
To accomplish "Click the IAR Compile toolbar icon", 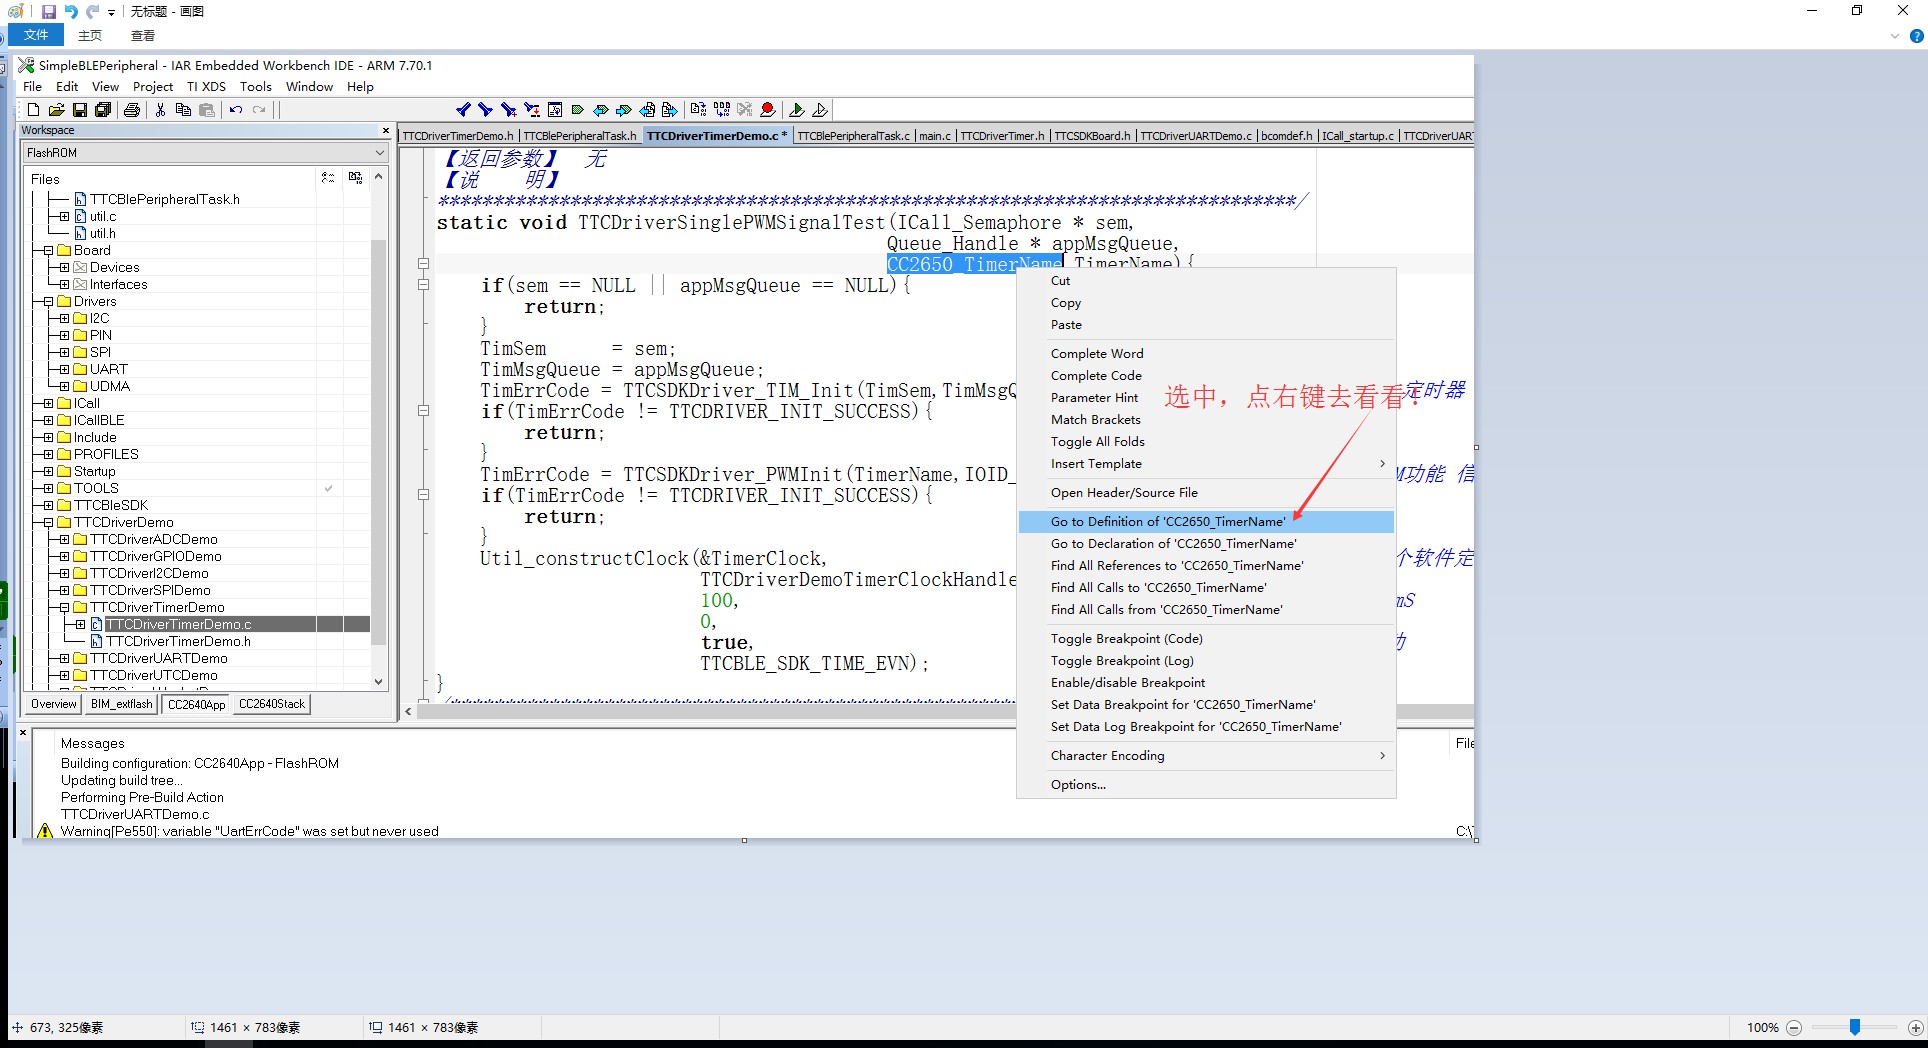I will click(698, 110).
